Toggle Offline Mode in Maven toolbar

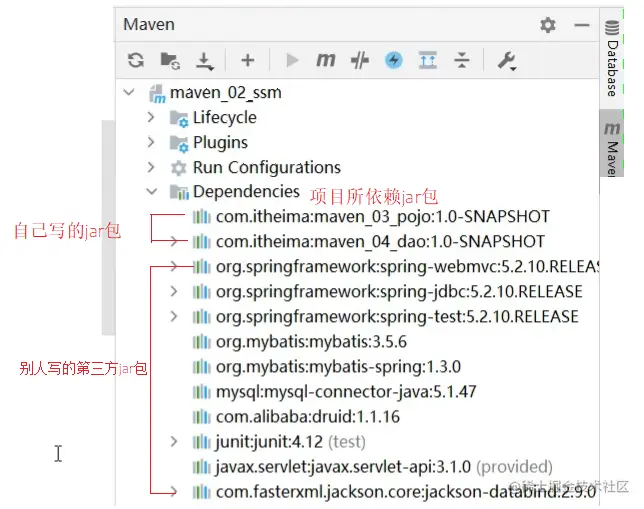pos(360,61)
